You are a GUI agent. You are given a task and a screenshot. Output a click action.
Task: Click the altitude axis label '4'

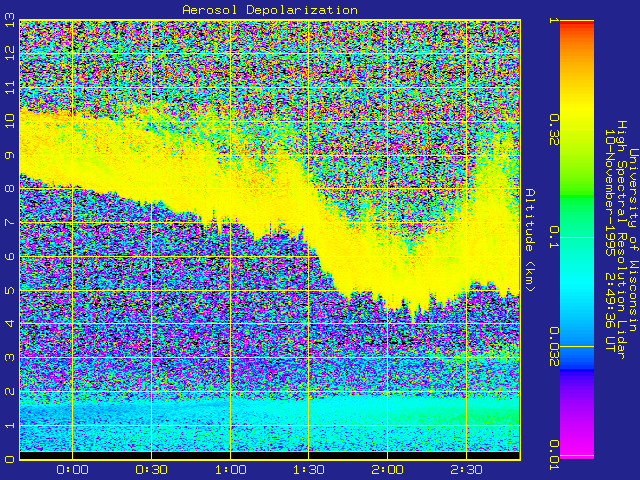click(x=9, y=324)
